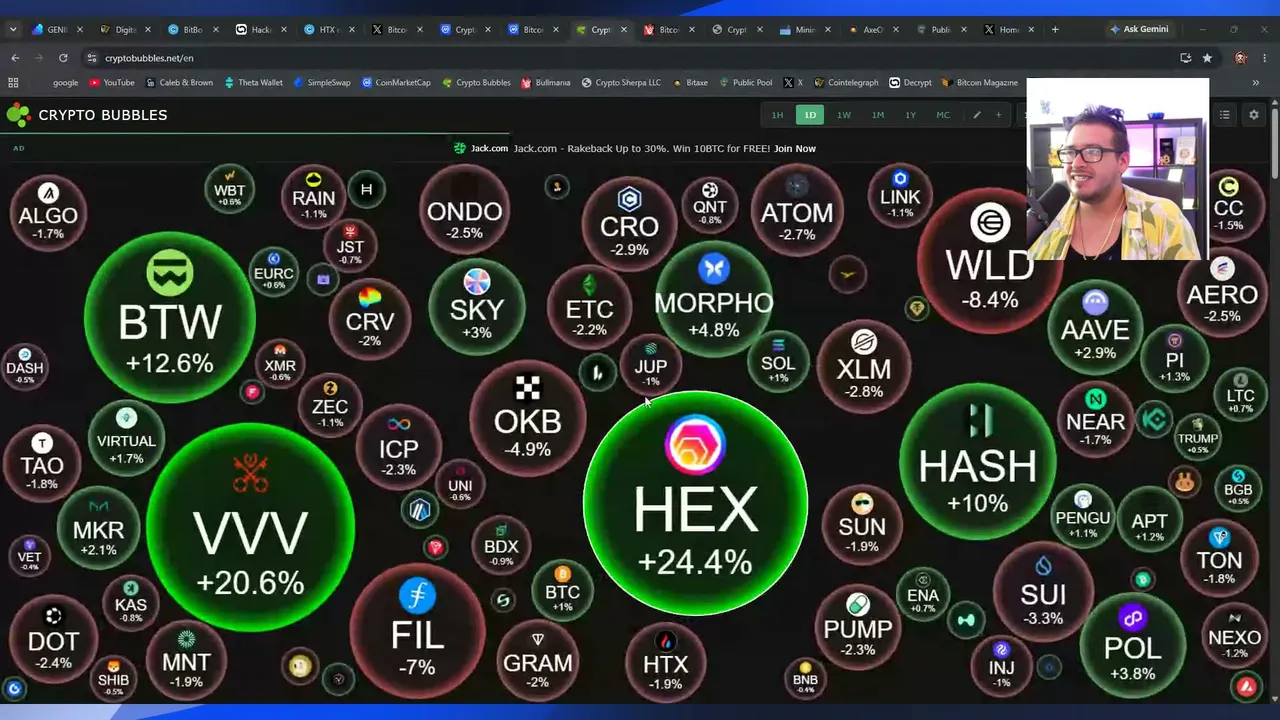
Task: Select the BTC bubble
Action: [x=562, y=588]
